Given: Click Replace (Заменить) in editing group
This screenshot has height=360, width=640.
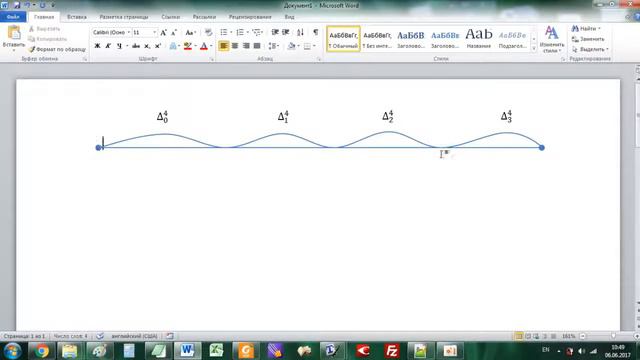Looking at the screenshot, I should 588,39.
